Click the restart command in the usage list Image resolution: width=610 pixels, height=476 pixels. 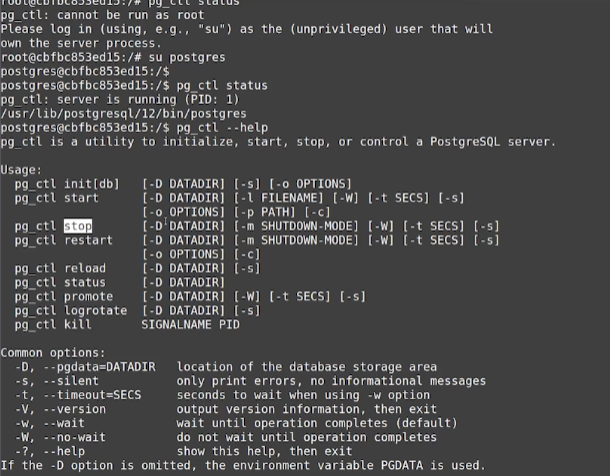pyautogui.click(x=88, y=240)
